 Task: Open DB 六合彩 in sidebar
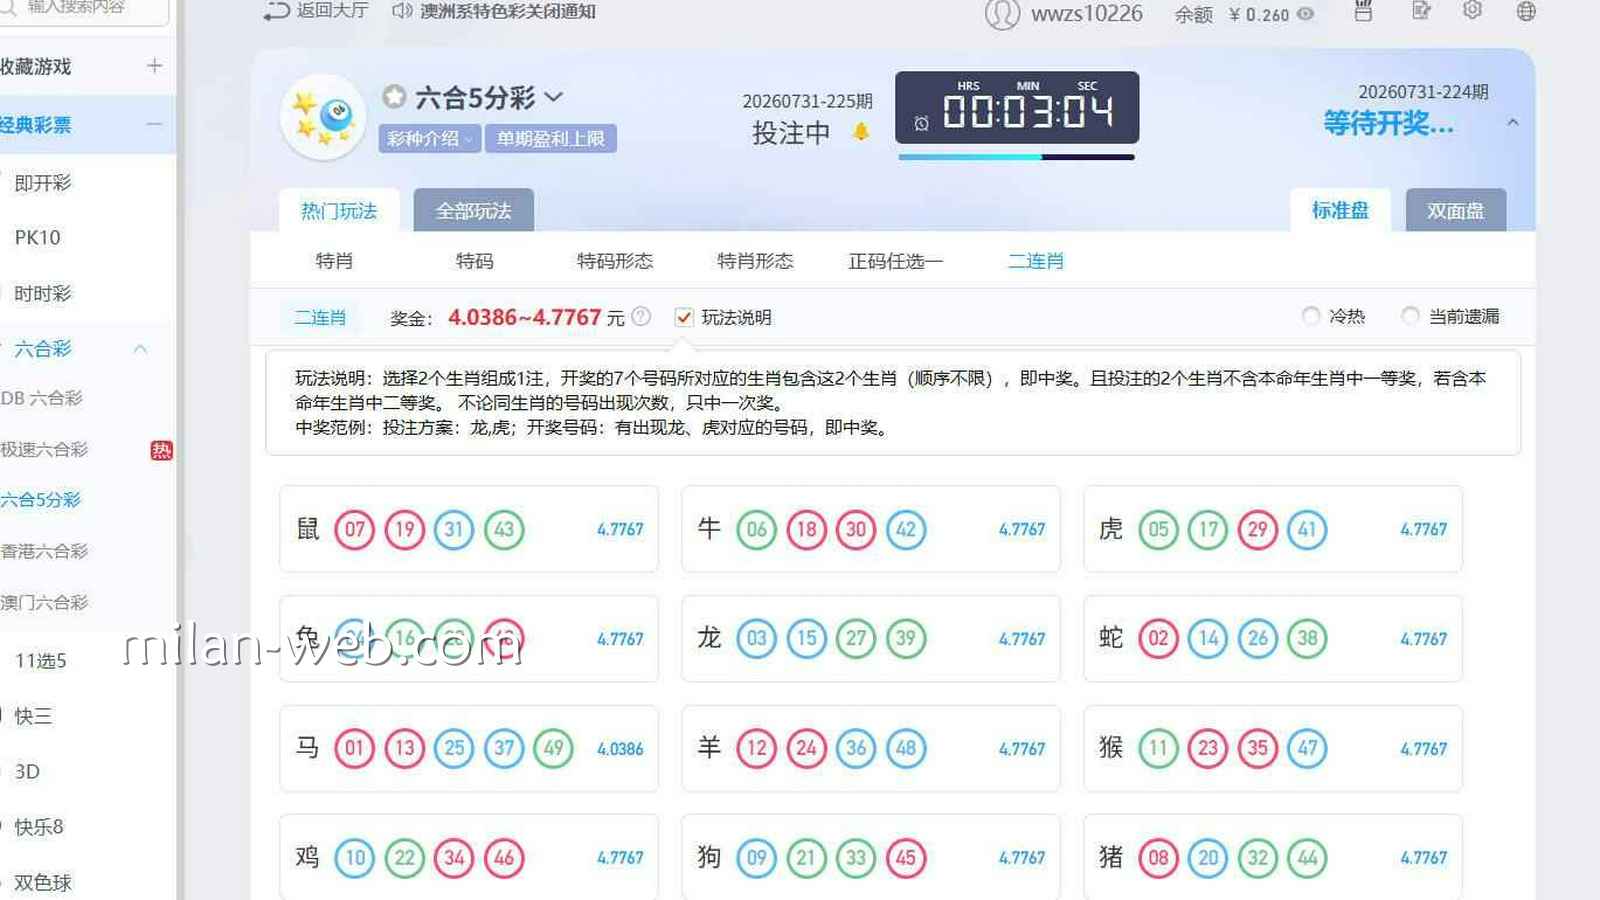click(x=42, y=398)
